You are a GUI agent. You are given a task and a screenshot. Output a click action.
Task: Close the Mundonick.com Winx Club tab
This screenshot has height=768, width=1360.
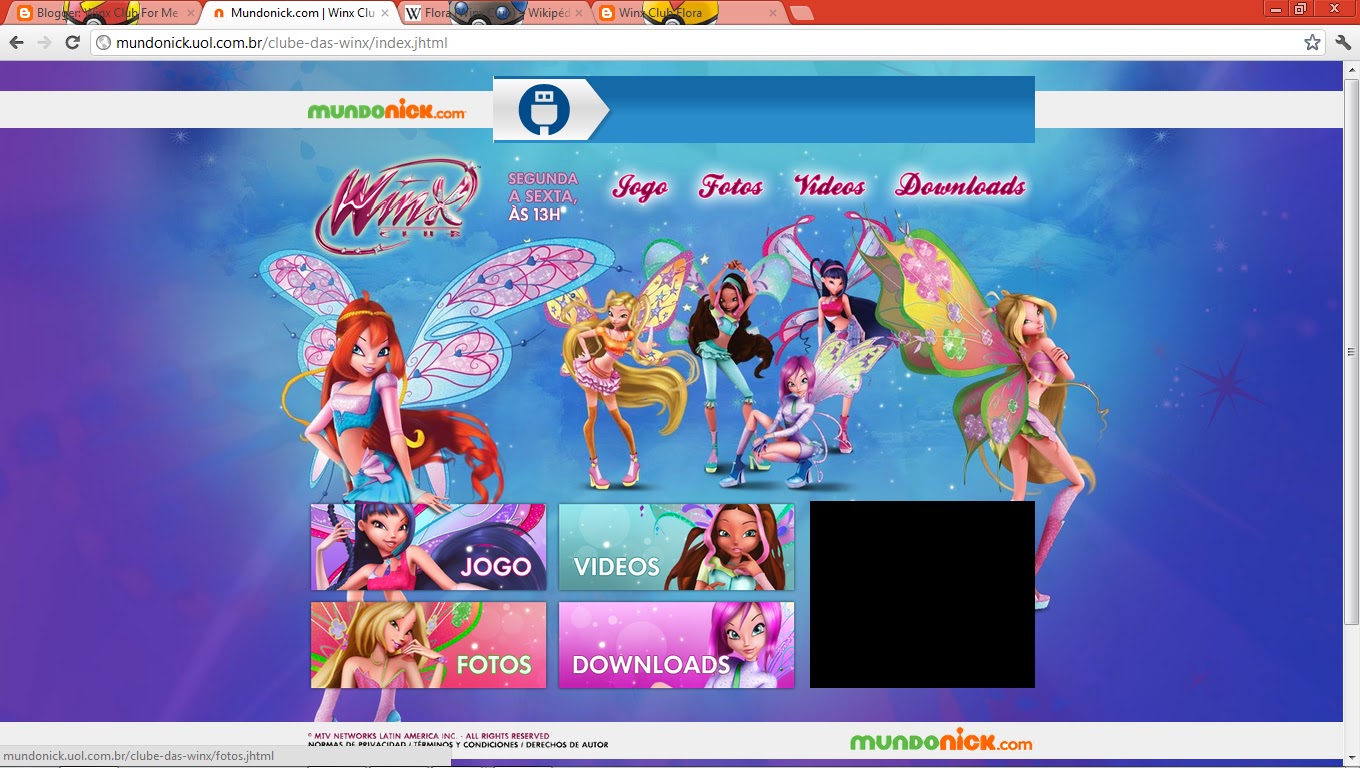coord(385,14)
